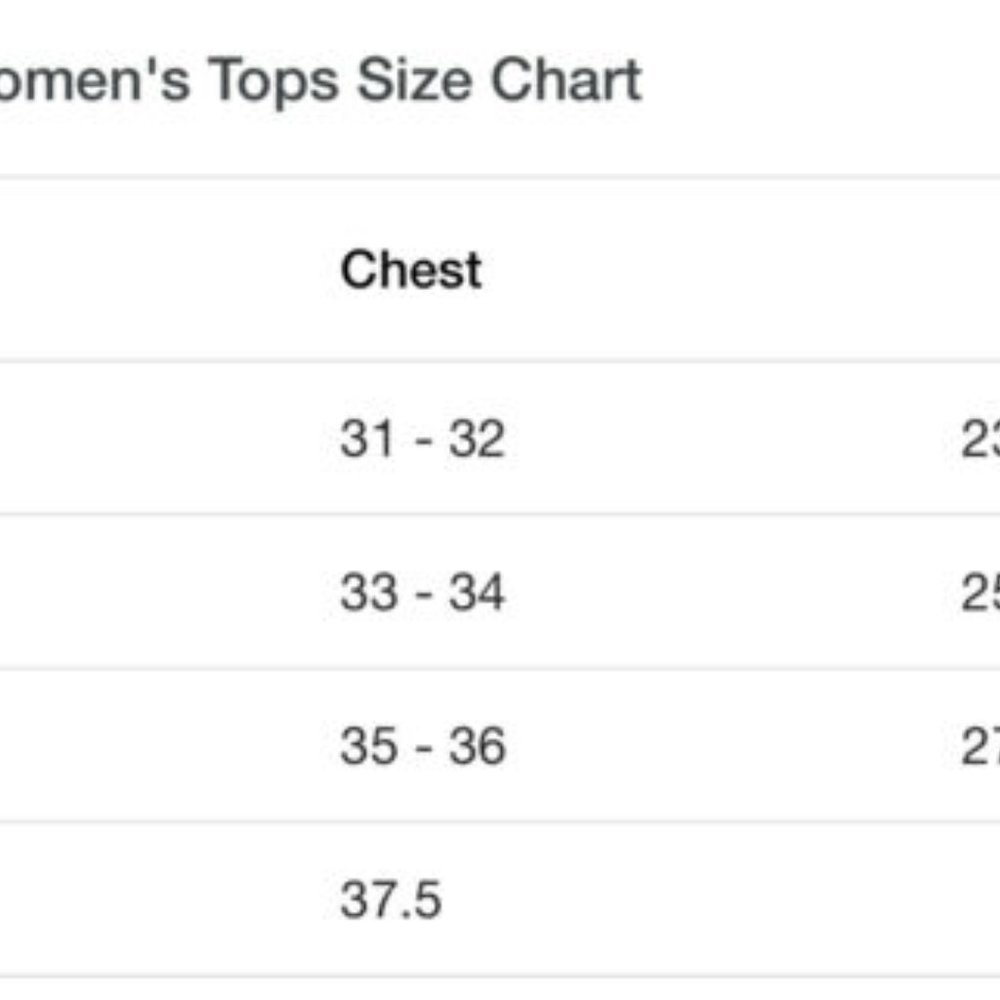Click the word Tops in the title
The width and height of the screenshot is (1000, 1000).
274,82
